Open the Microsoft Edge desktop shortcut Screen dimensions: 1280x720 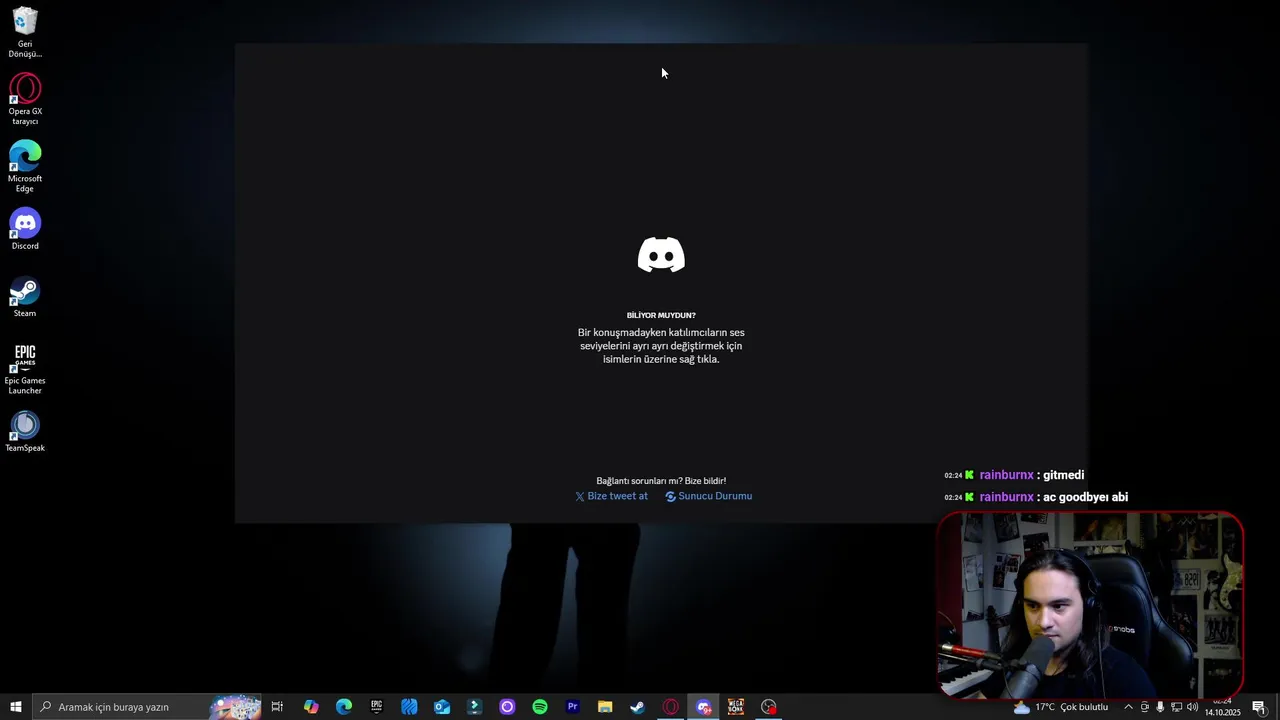[25, 167]
